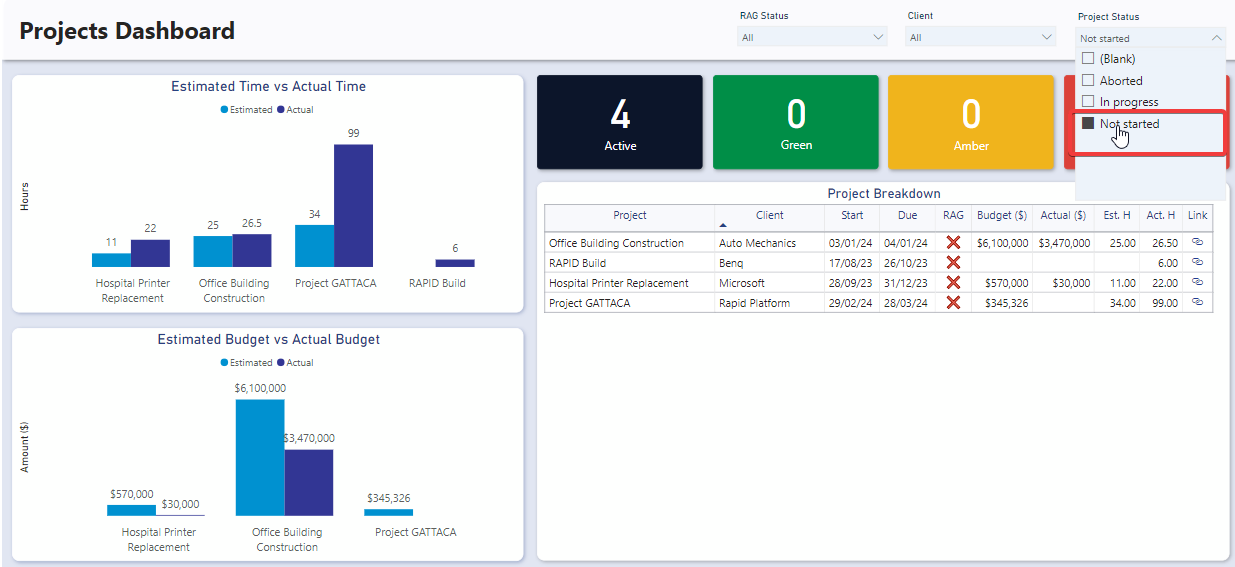
Task: Check the In progress status checkbox
Action: (x=1089, y=101)
